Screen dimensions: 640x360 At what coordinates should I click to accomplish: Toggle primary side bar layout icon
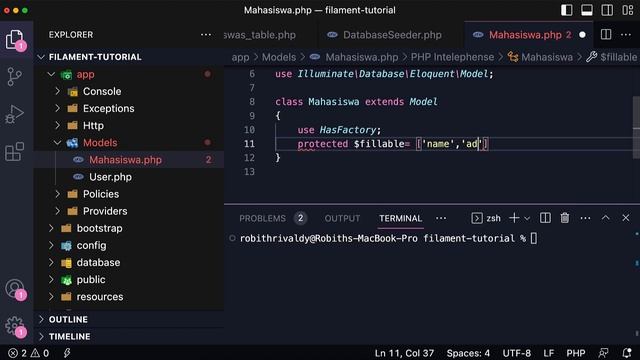tap(567, 10)
